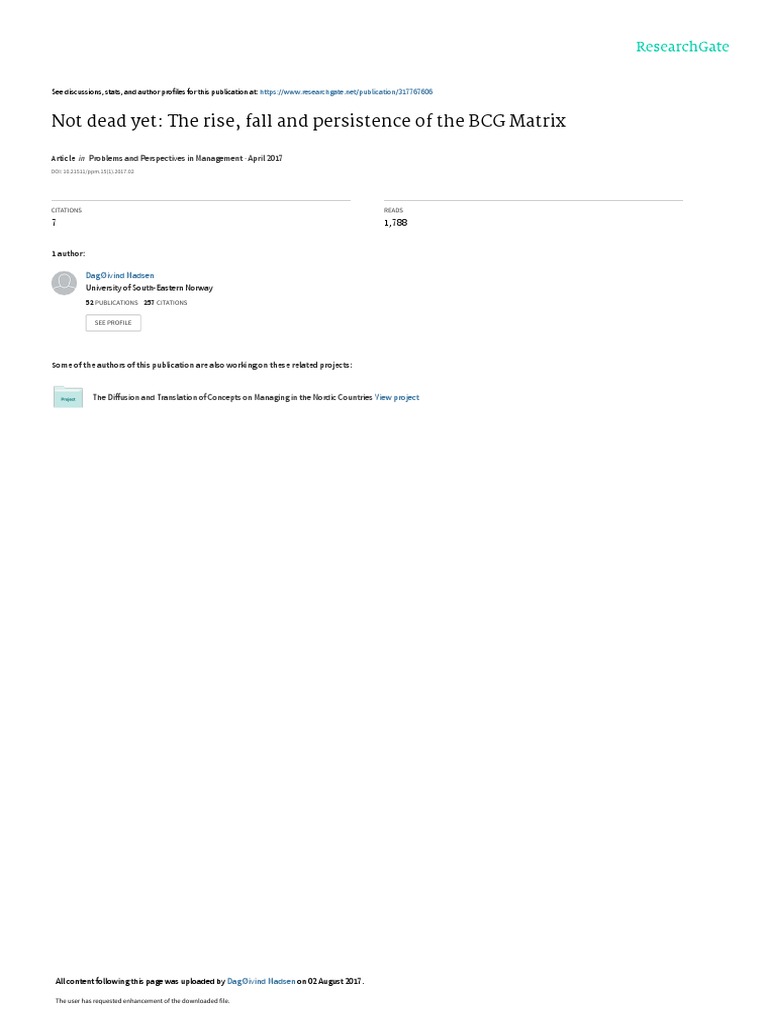Click the 52 publications stat
This screenshot has width=768, height=1024.
point(112,303)
